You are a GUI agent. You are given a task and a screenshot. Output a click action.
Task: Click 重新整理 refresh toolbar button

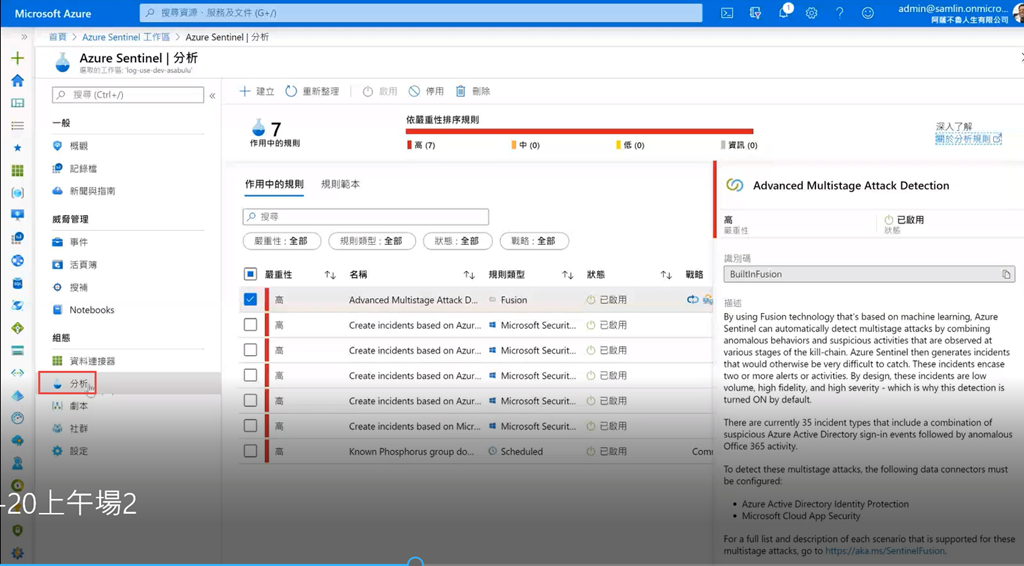click(x=312, y=91)
